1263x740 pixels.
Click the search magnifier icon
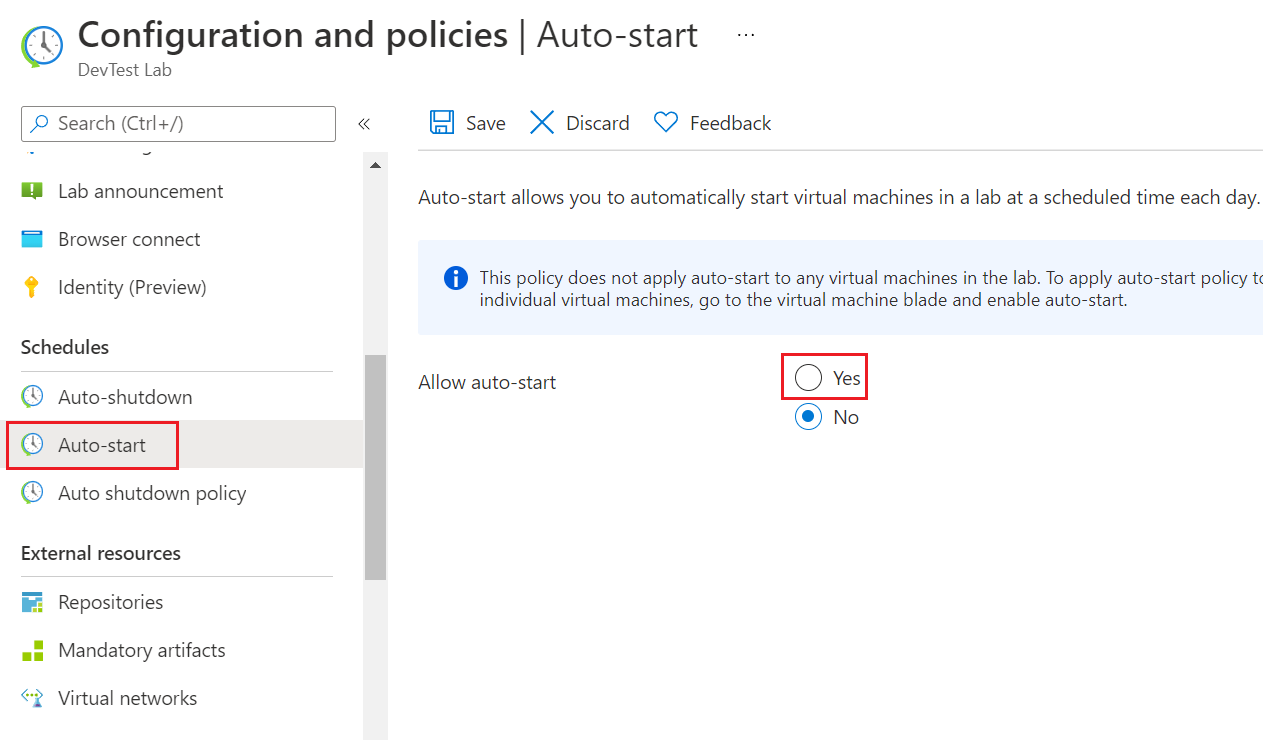pos(40,124)
